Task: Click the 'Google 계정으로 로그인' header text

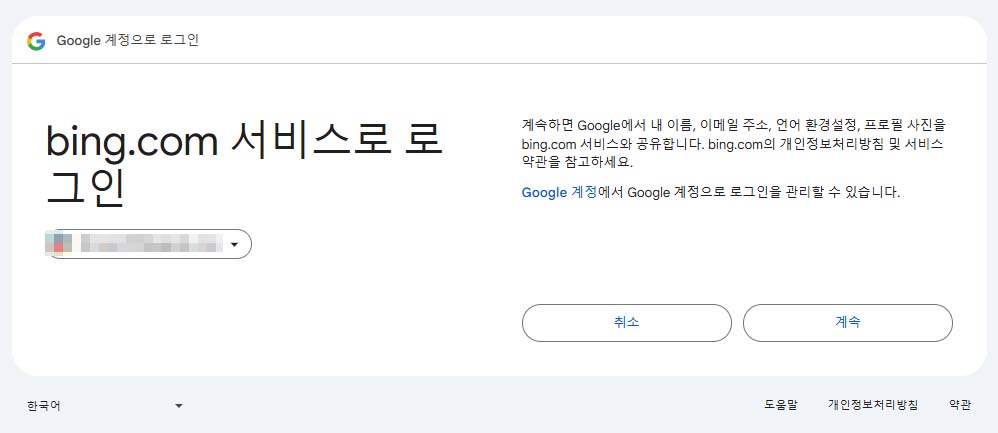Action: point(128,41)
